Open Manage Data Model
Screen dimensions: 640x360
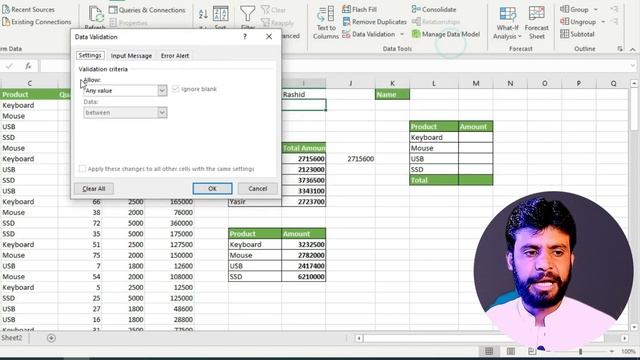pyautogui.click(x=446, y=34)
